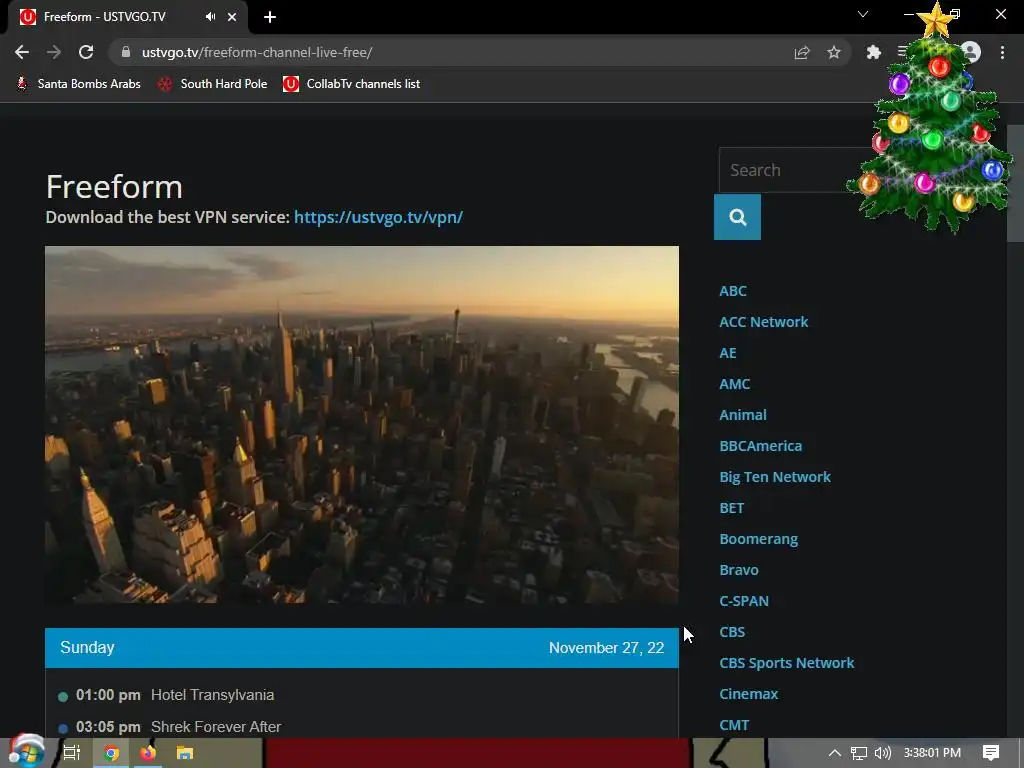Click the Sunday schedule header

[87, 647]
